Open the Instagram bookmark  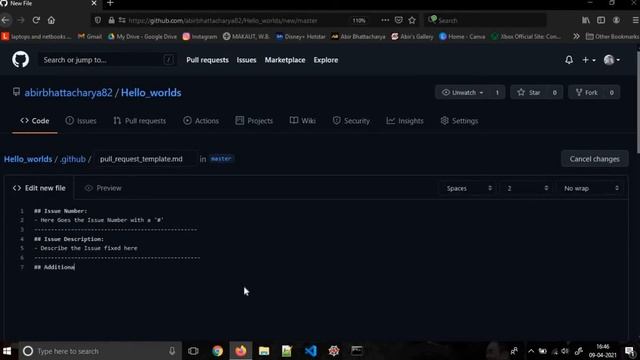coord(200,36)
